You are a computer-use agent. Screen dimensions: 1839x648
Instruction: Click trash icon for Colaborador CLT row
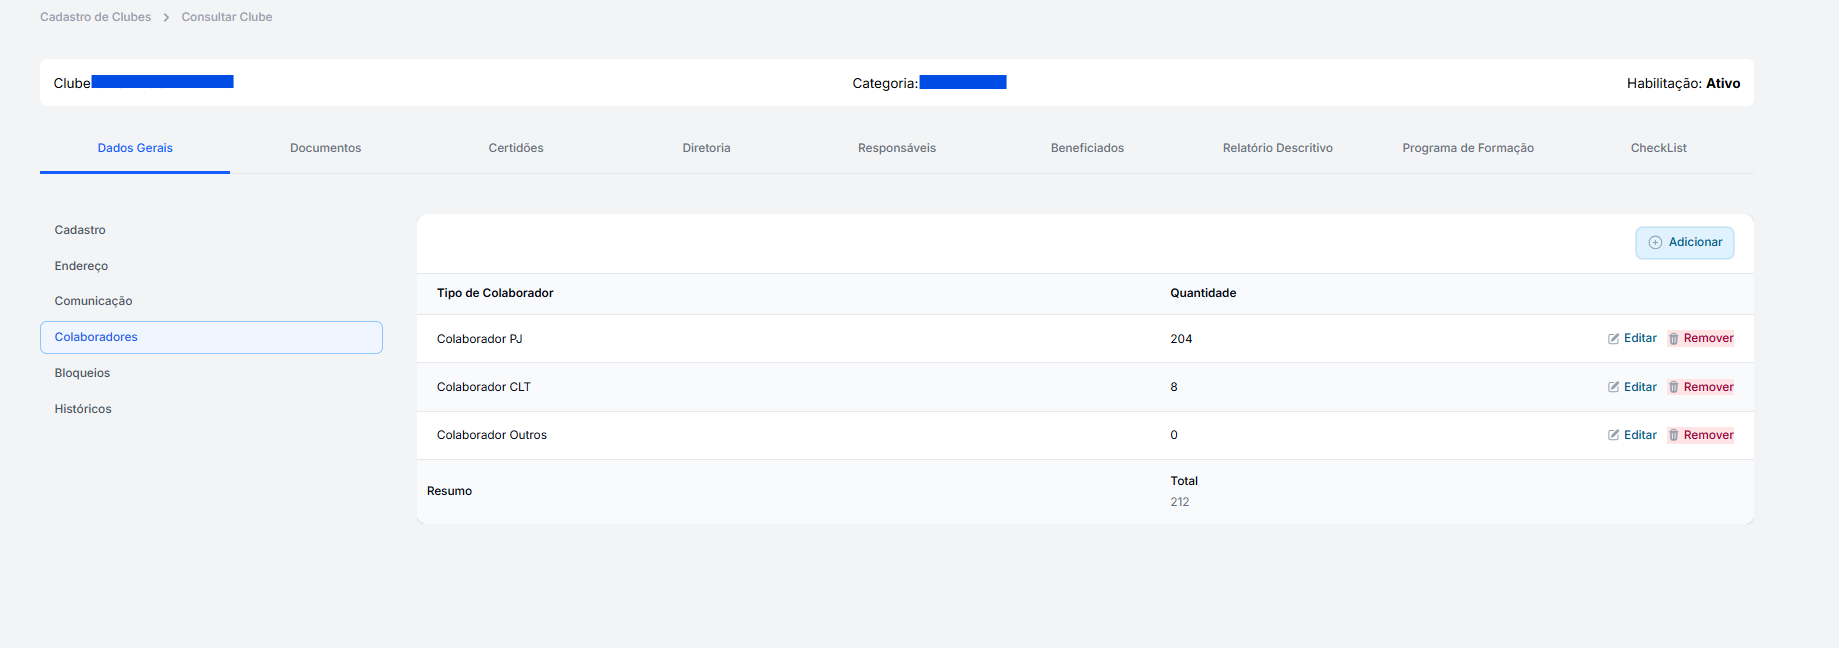point(1673,387)
